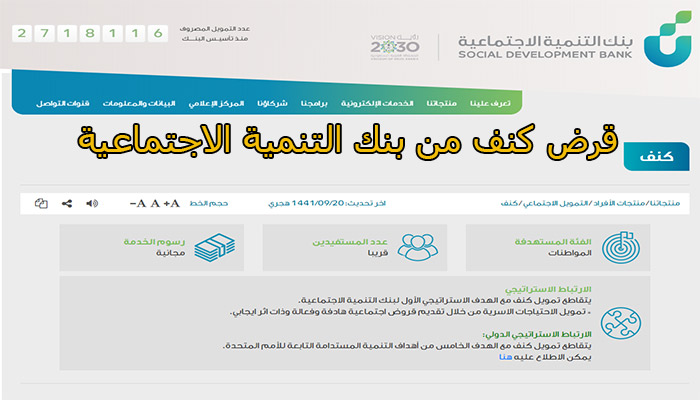Viewport: 700px width, 400px height.
Task: Reset font size with middle A
Action: [x=155, y=204]
